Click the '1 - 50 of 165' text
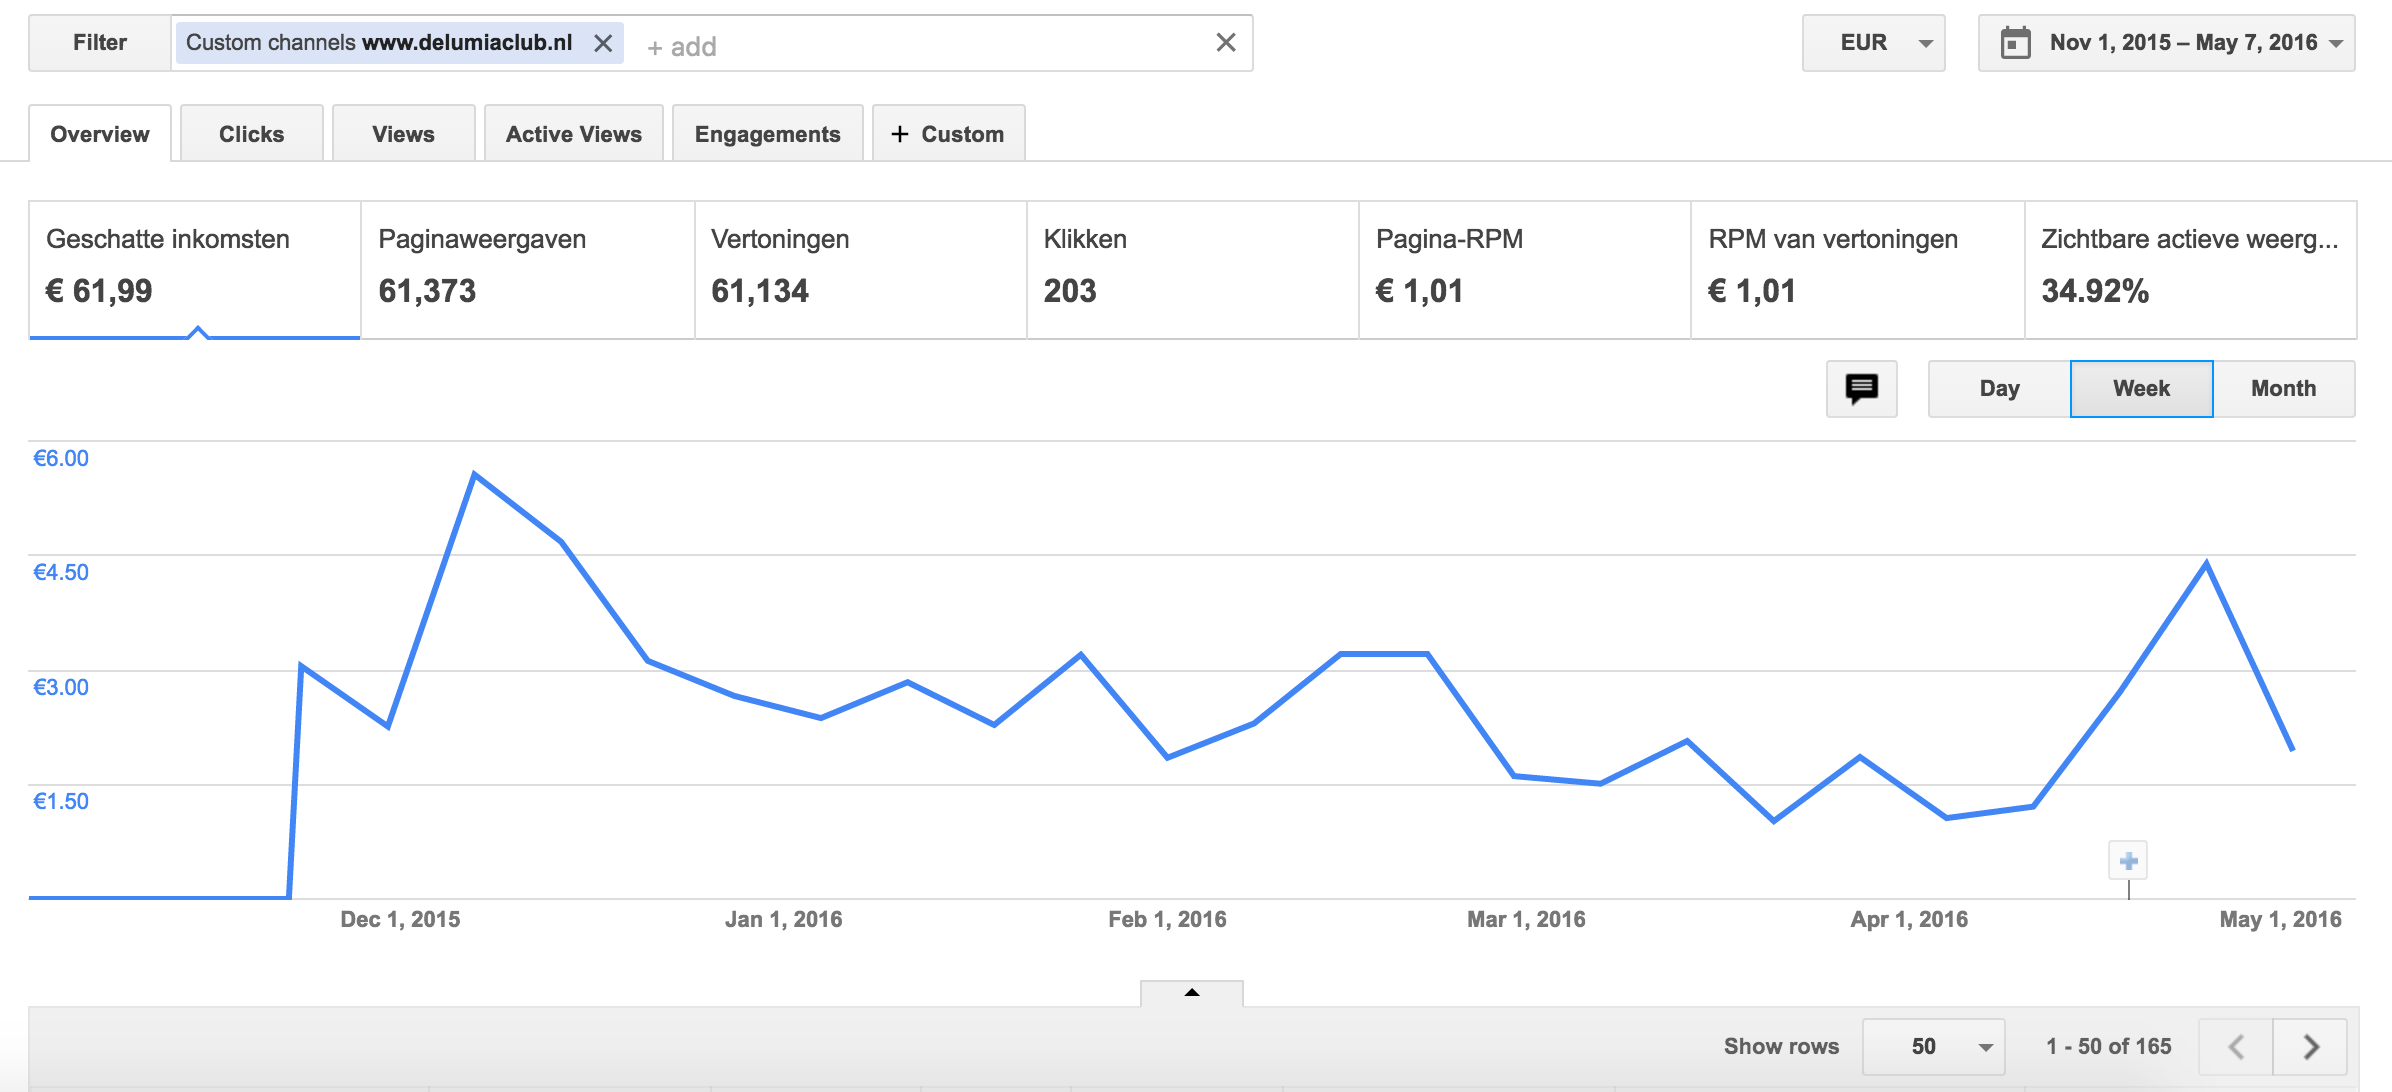This screenshot has height=1092, width=2392. point(2109,1046)
